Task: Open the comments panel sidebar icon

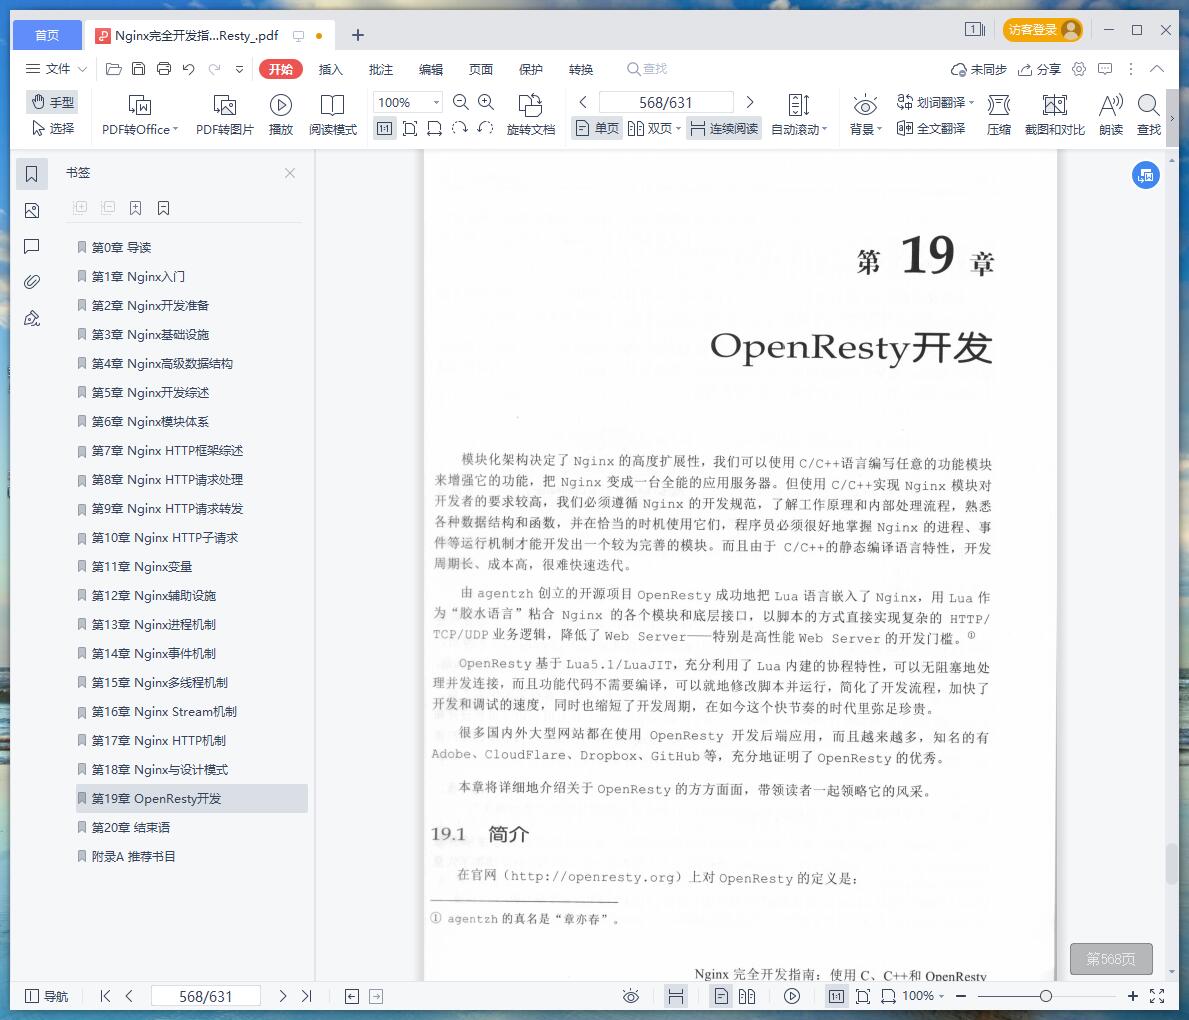Action: (x=32, y=246)
